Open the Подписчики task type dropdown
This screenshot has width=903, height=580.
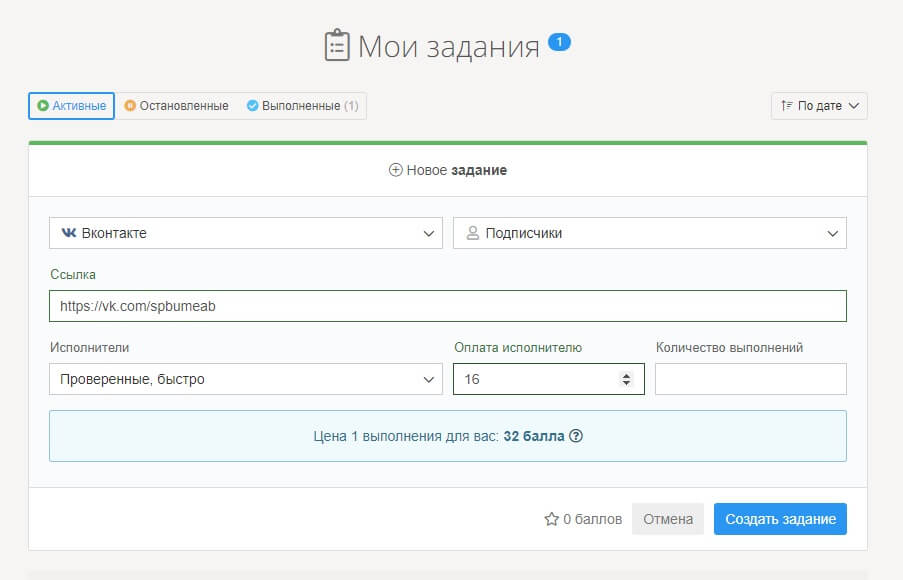point(650,233)
